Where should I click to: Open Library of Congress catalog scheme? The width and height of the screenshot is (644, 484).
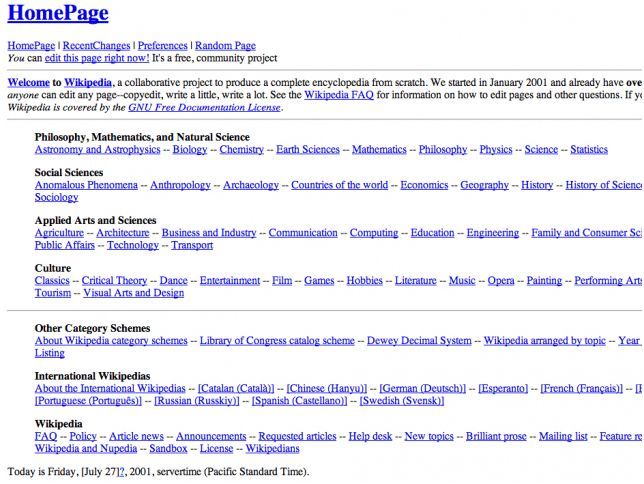(277, 341)
